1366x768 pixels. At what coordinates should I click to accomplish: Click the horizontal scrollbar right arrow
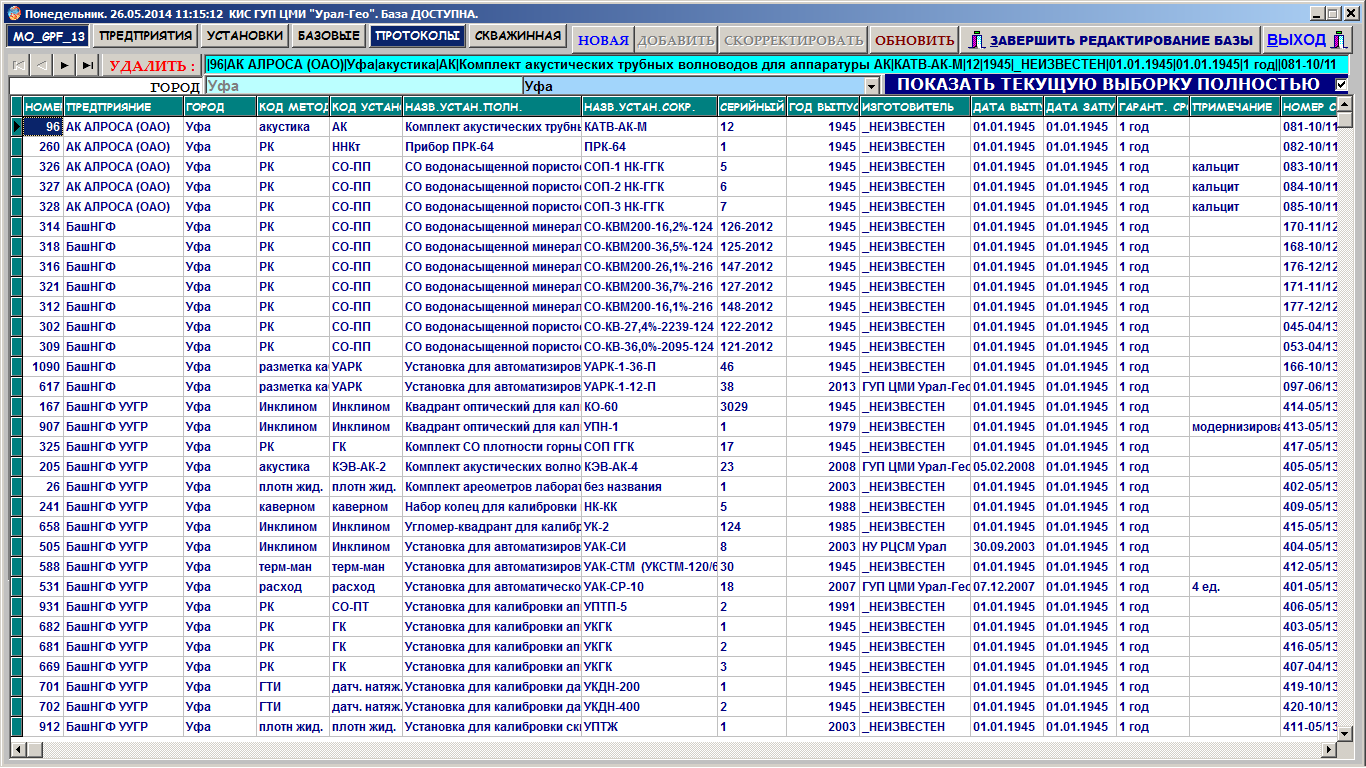[1330, 749]
